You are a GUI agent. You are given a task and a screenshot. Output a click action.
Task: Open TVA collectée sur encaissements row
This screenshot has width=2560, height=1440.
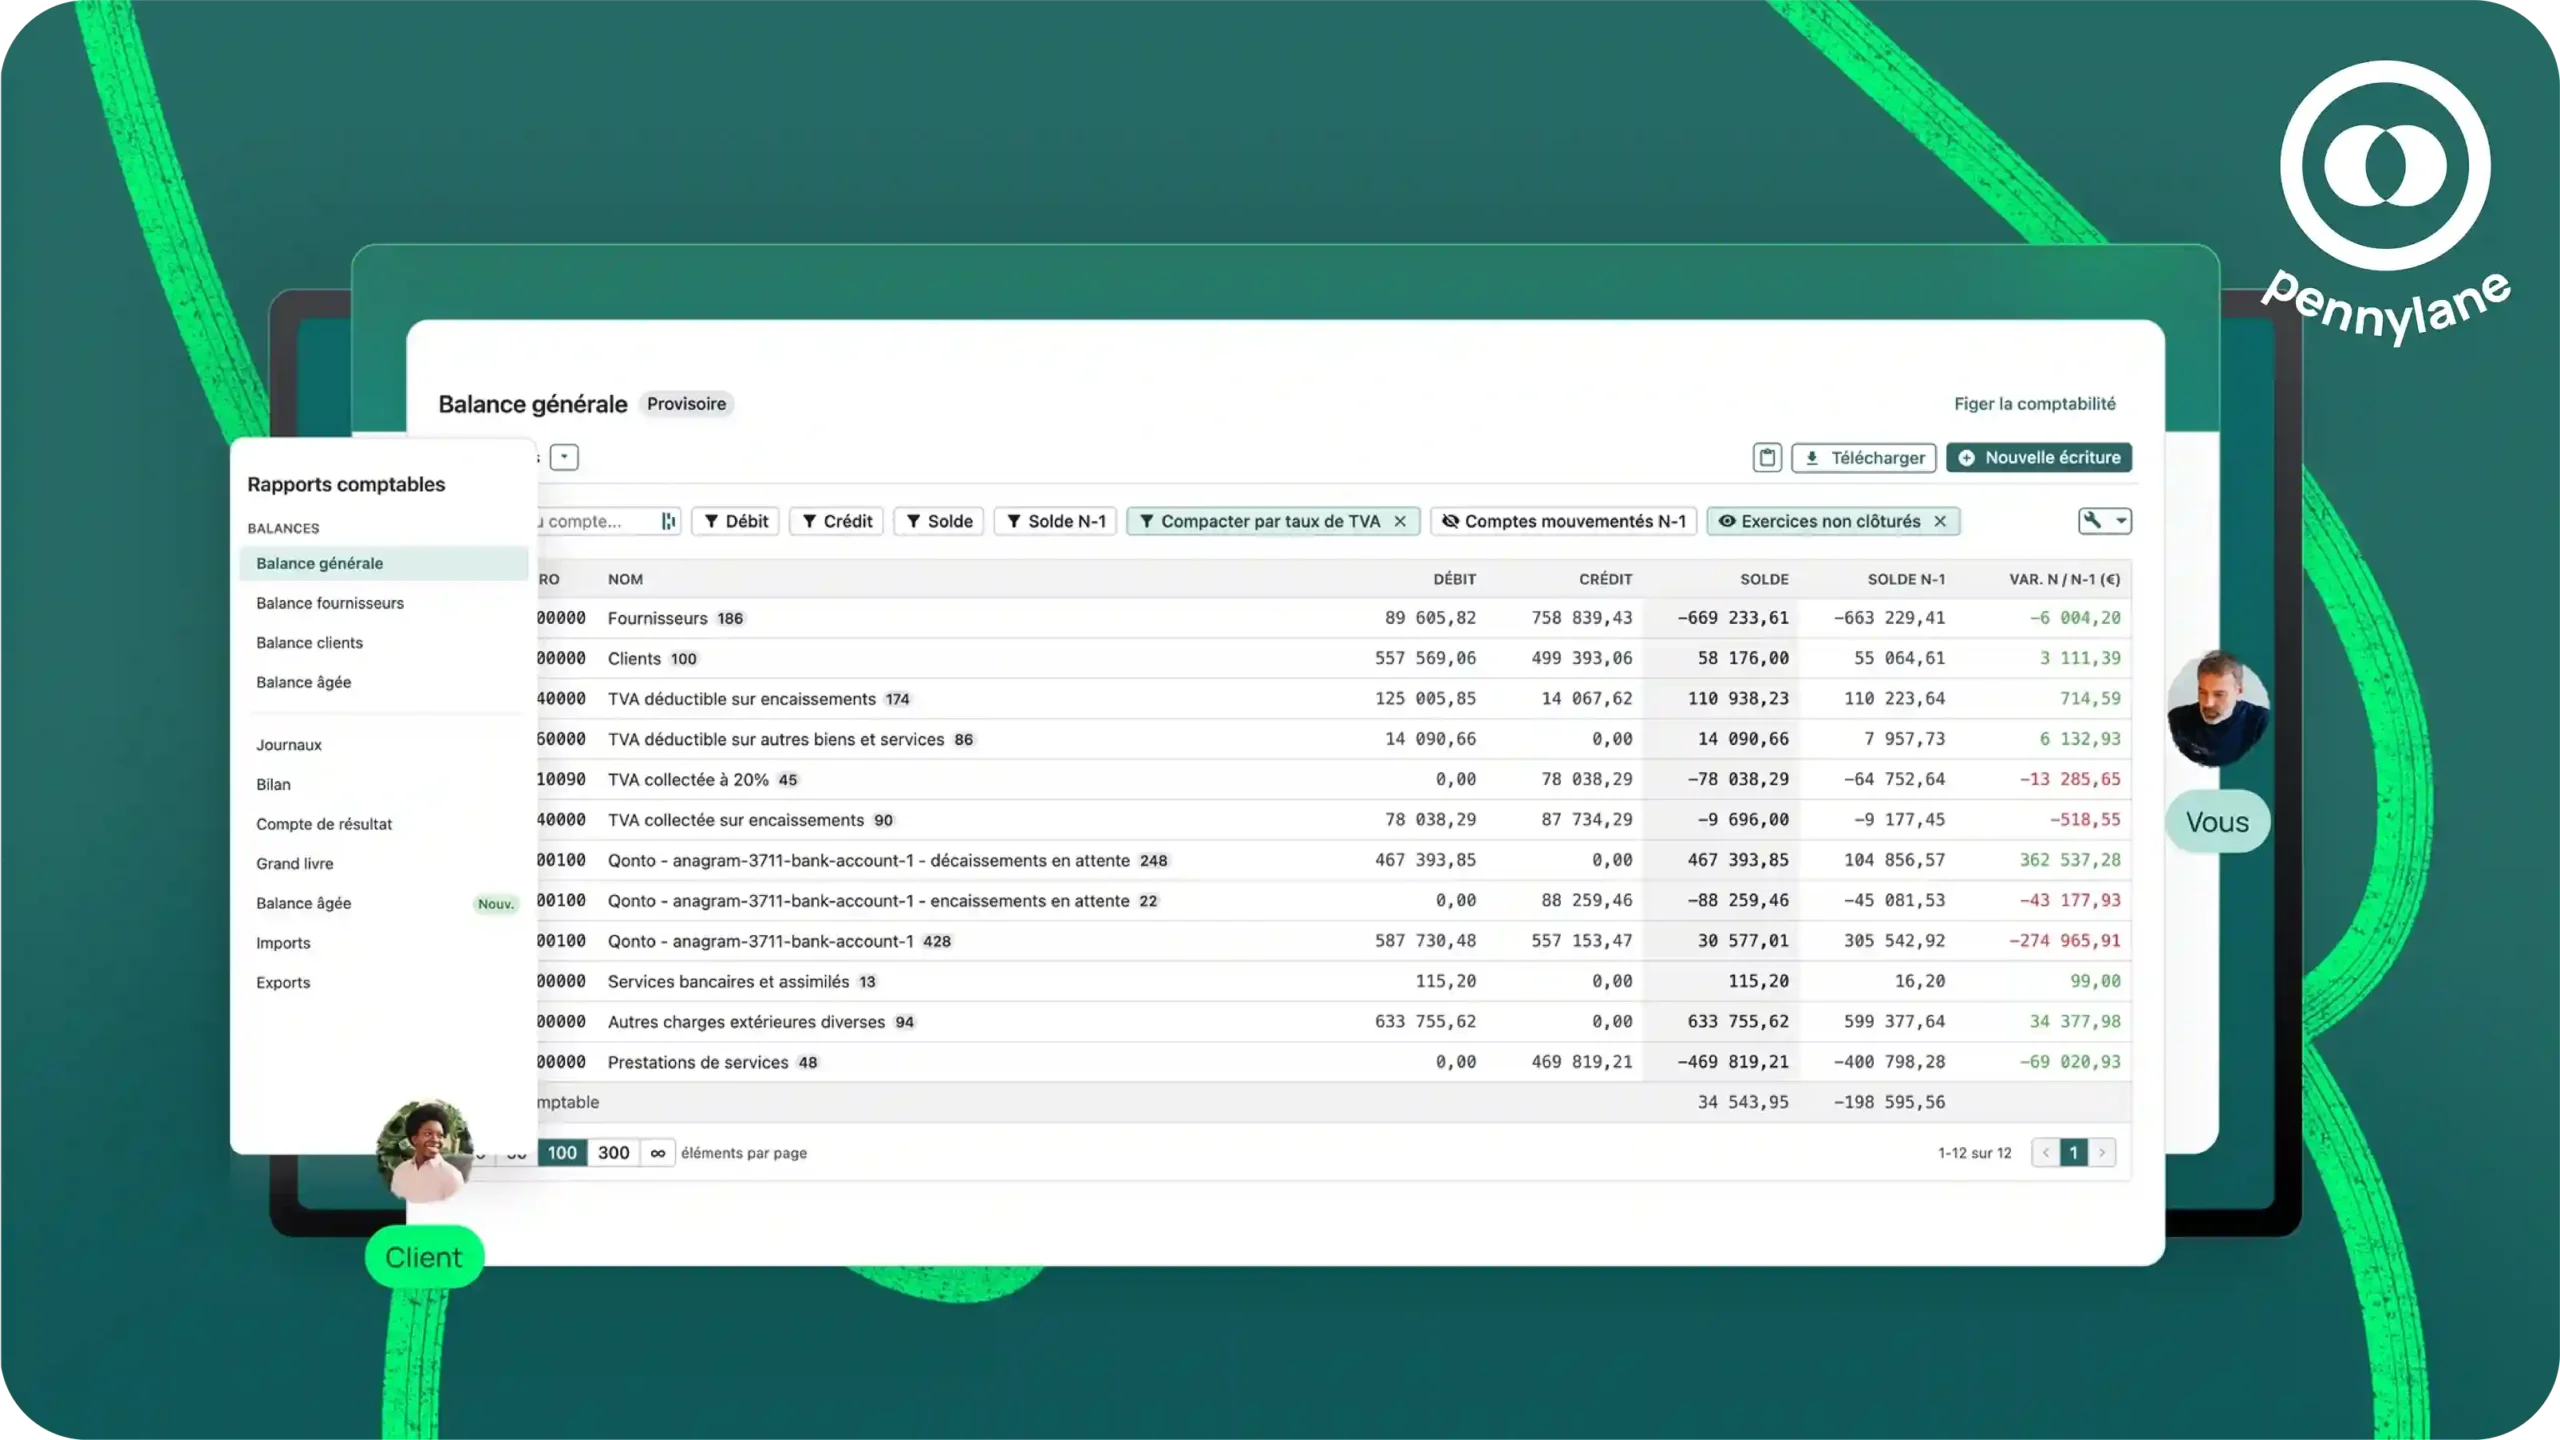coord(1334,819)
